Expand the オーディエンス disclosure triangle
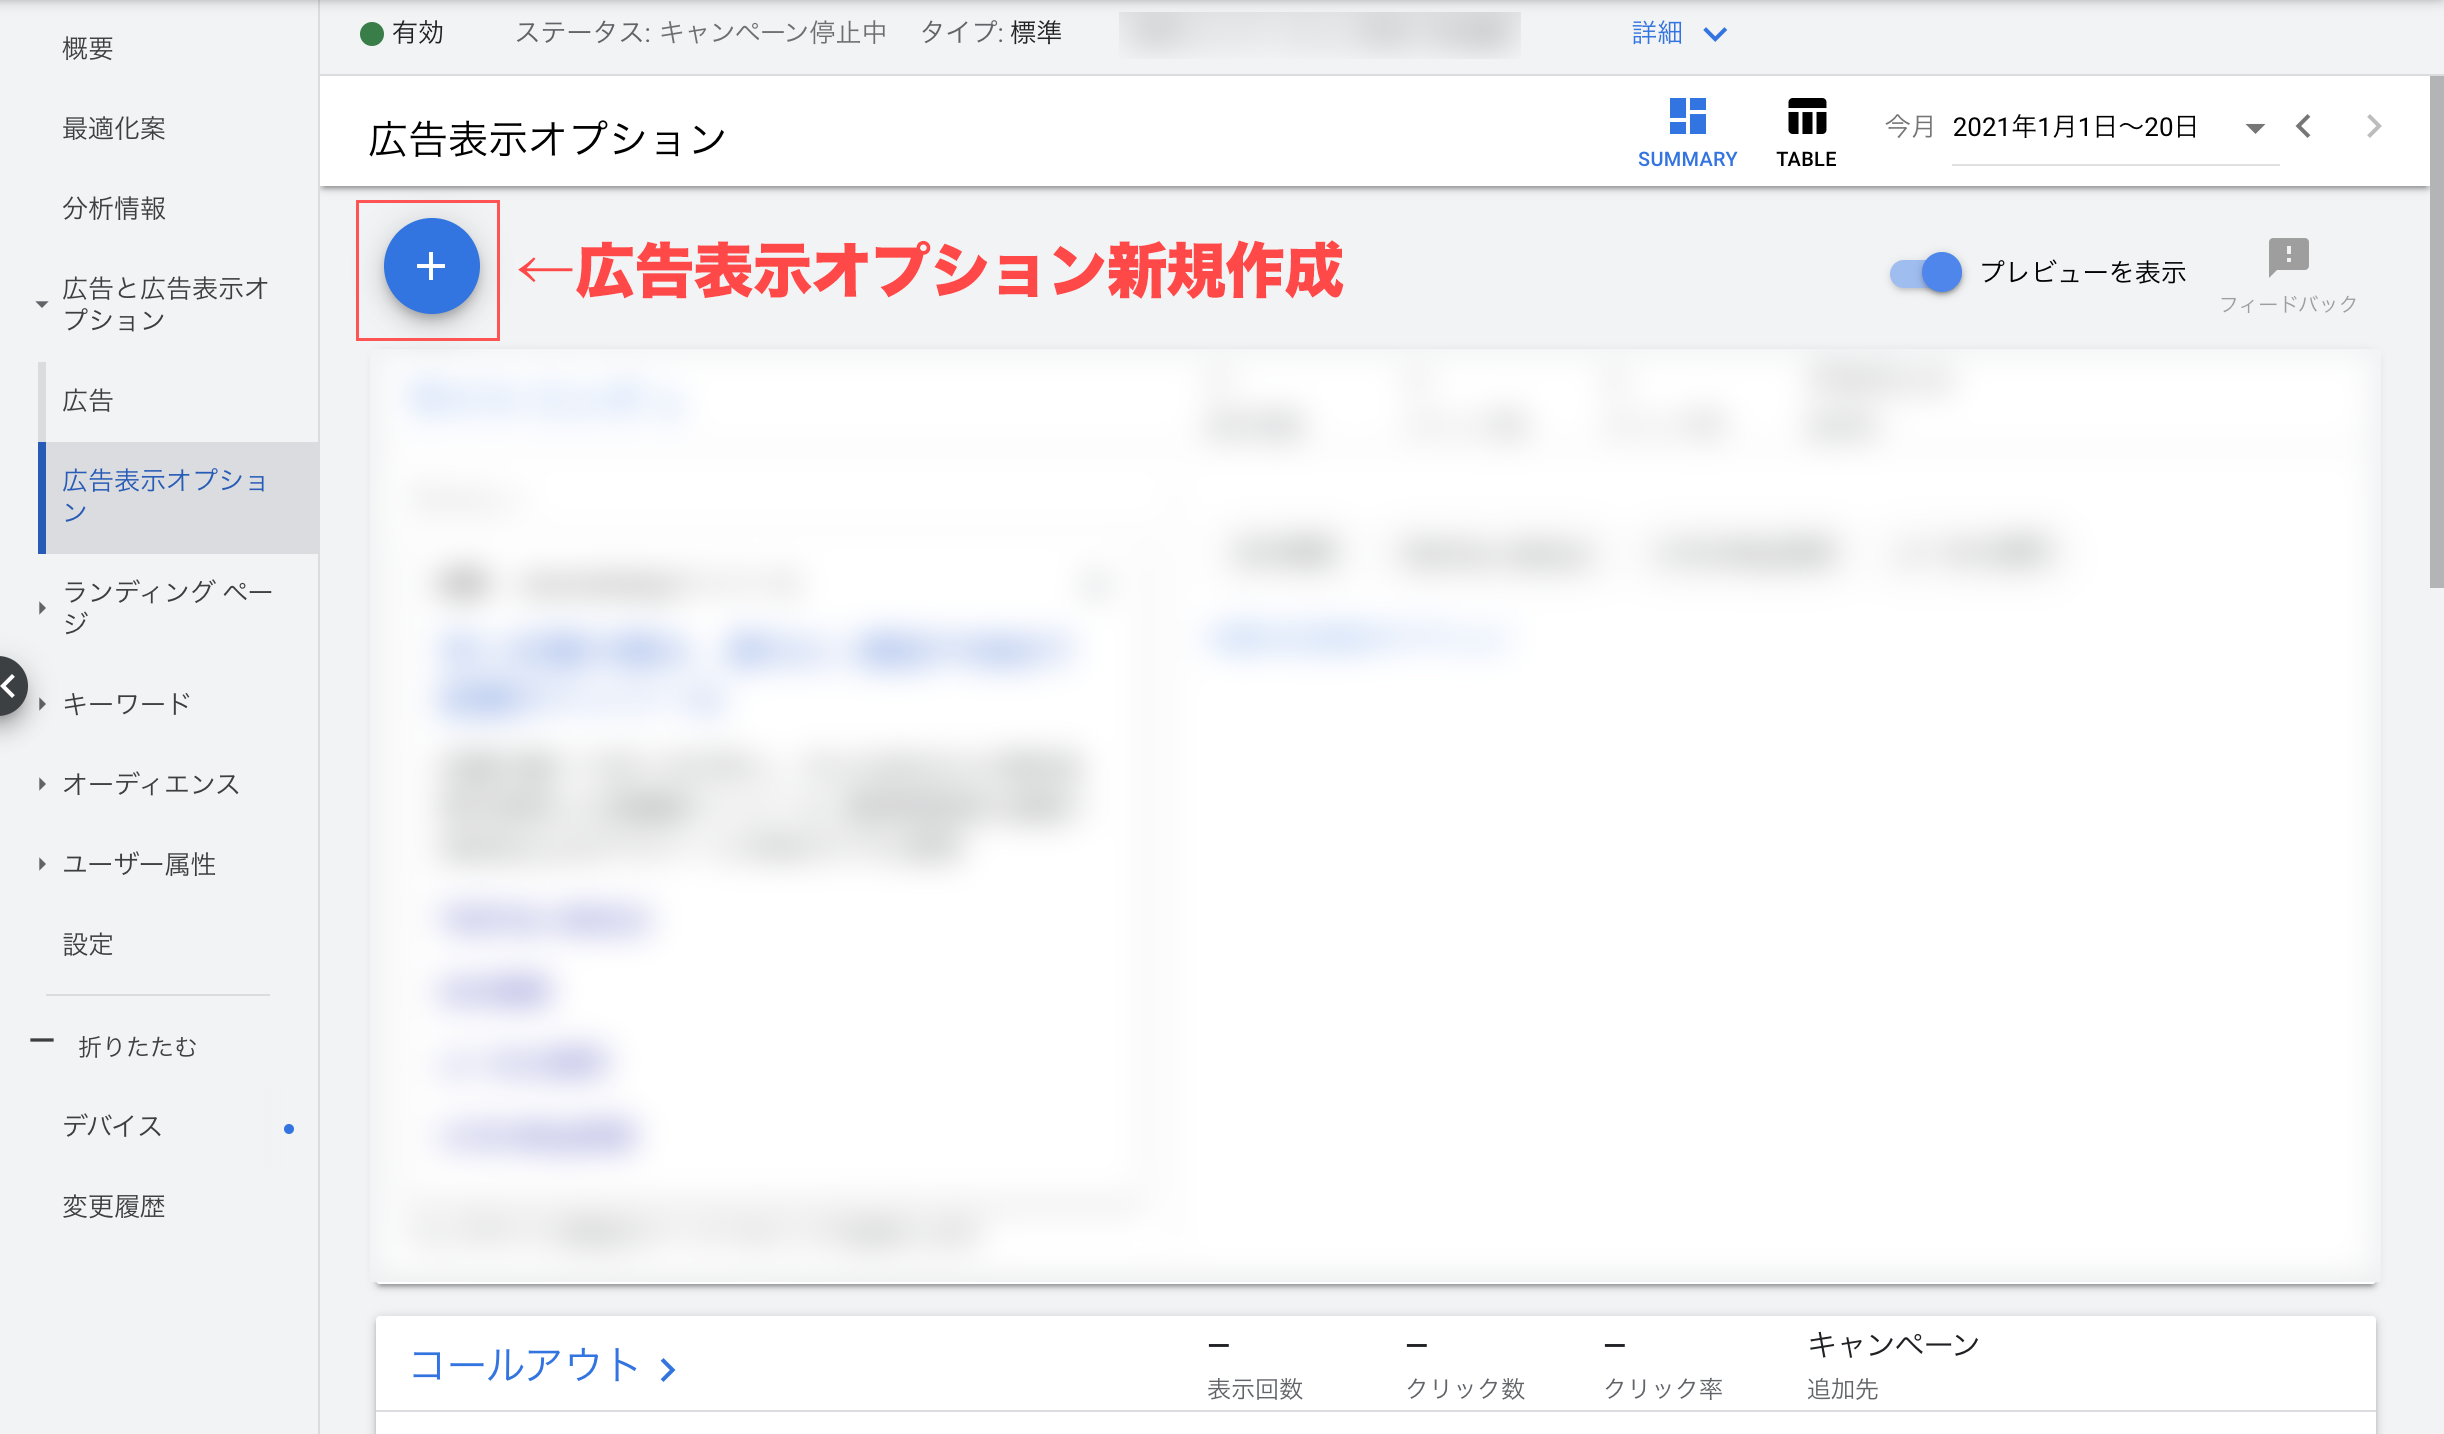This screenshot has height=1434, width=2444. tap(41, 784)
